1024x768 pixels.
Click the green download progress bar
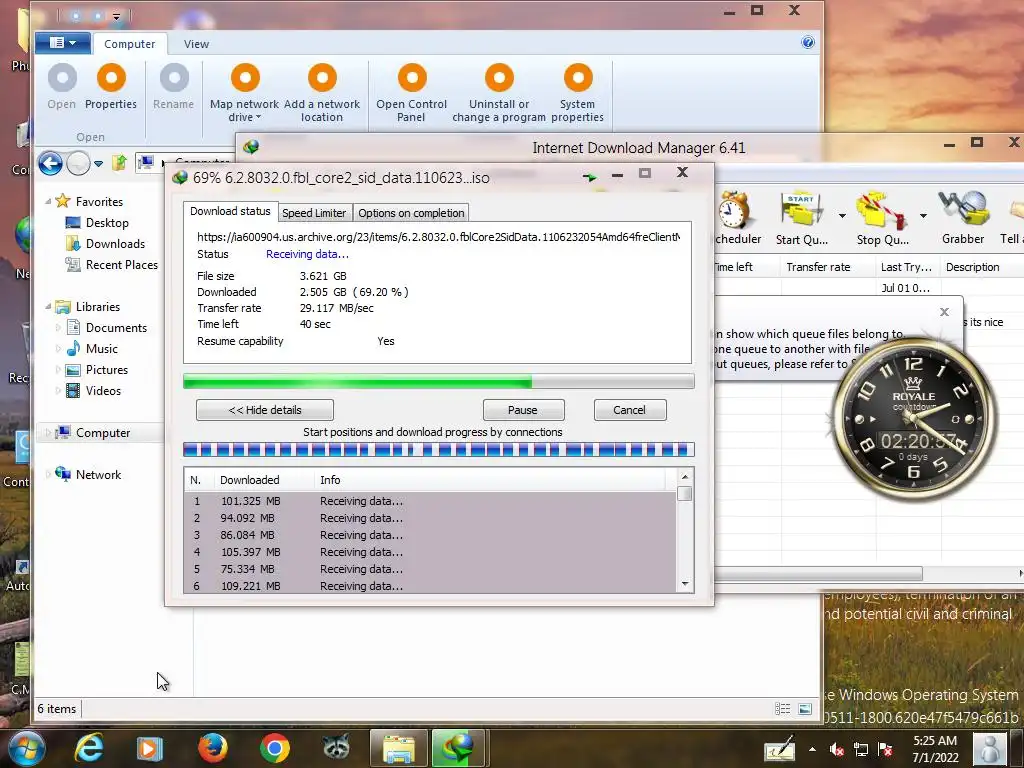(438, 381)
